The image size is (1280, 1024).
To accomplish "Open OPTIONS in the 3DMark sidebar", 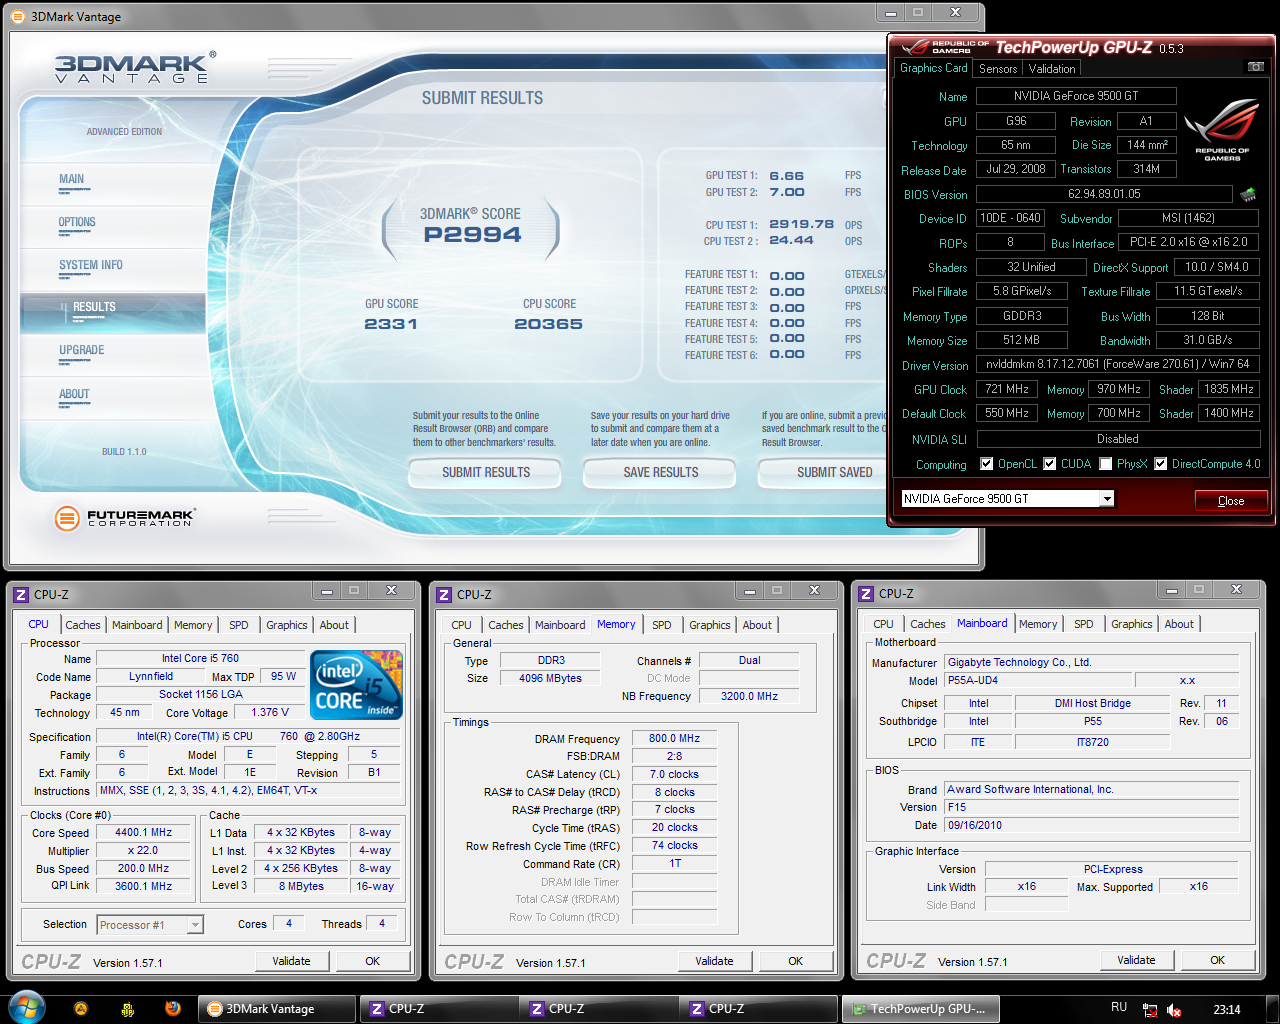I will 77,223.
